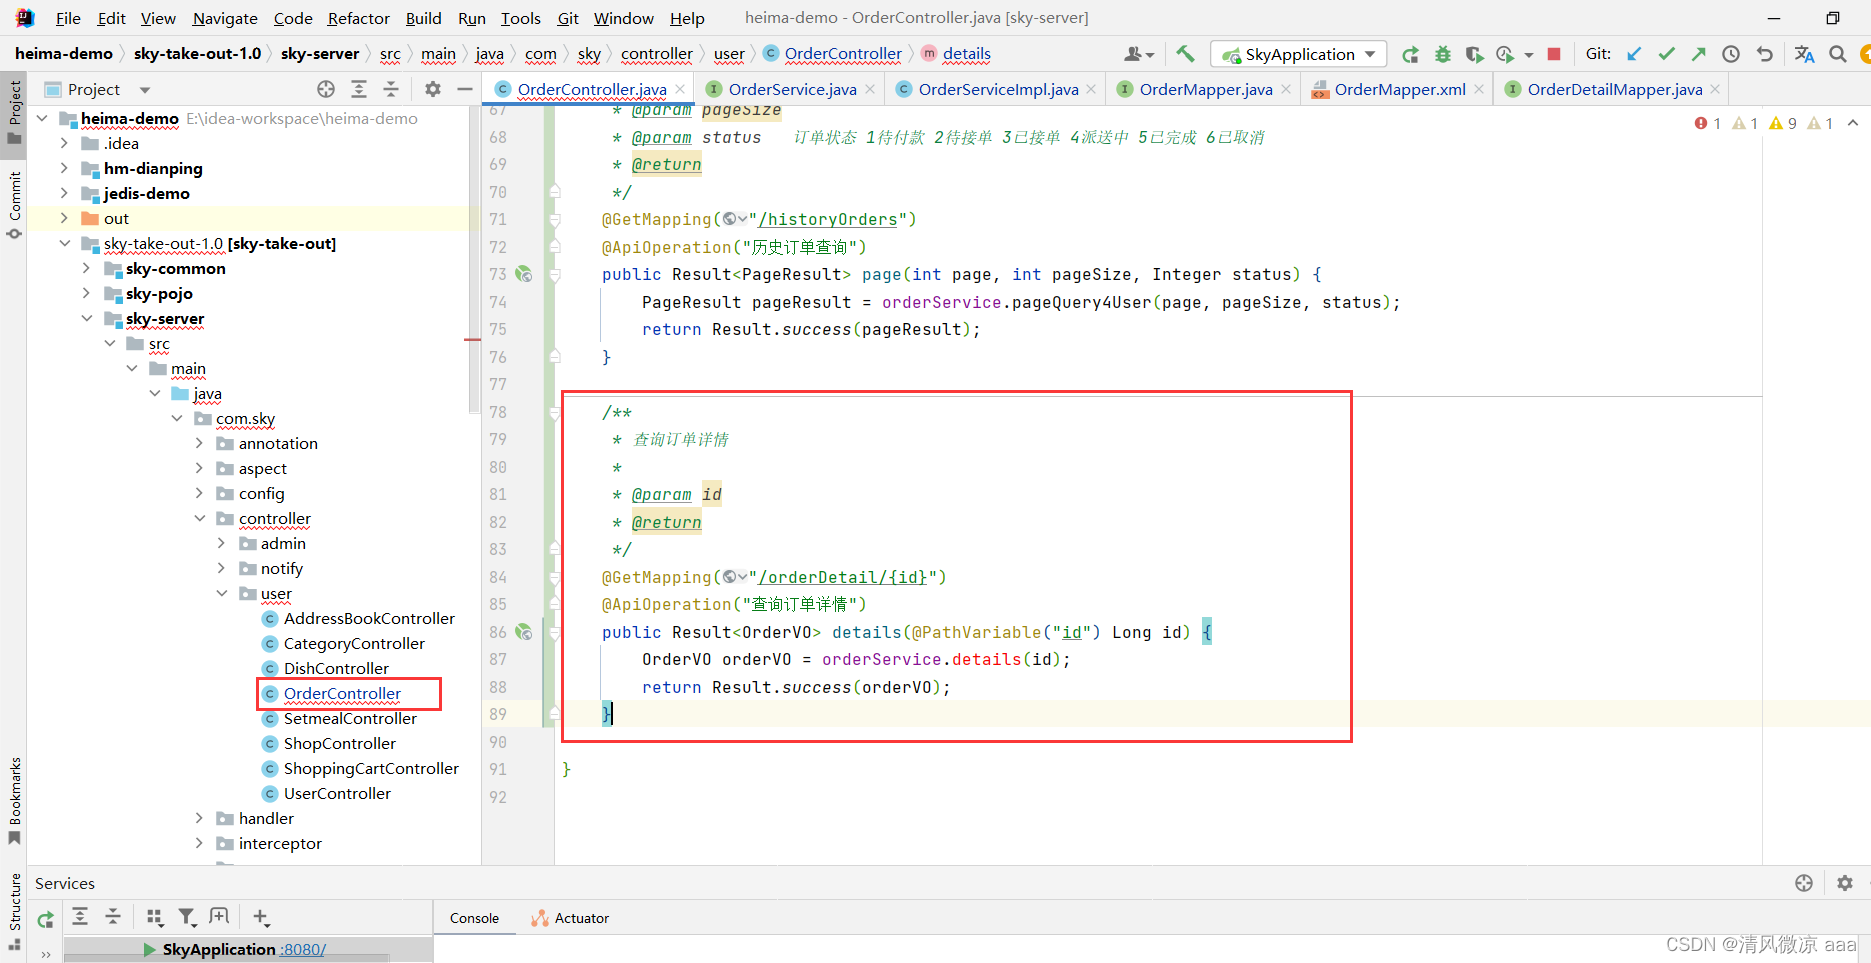Viewport: 1871px width, 963px height.
Task: Select OrderController in the Project tree
Action: coord(342,693)
